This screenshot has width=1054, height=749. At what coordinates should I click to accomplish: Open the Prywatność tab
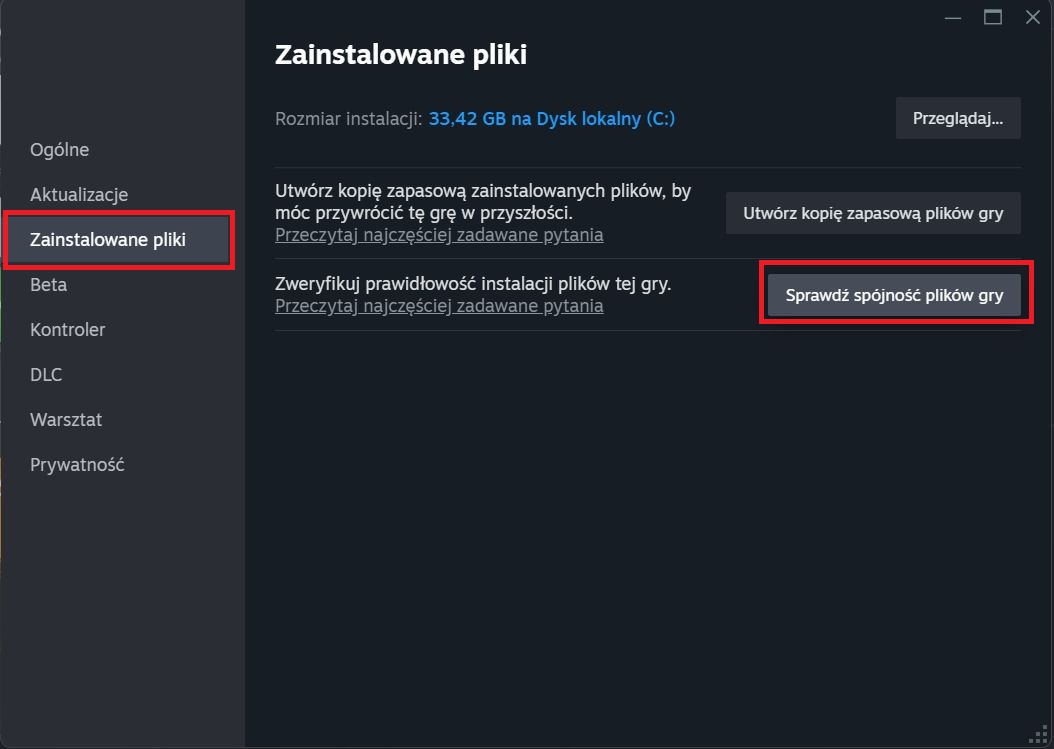coord(77,465)
